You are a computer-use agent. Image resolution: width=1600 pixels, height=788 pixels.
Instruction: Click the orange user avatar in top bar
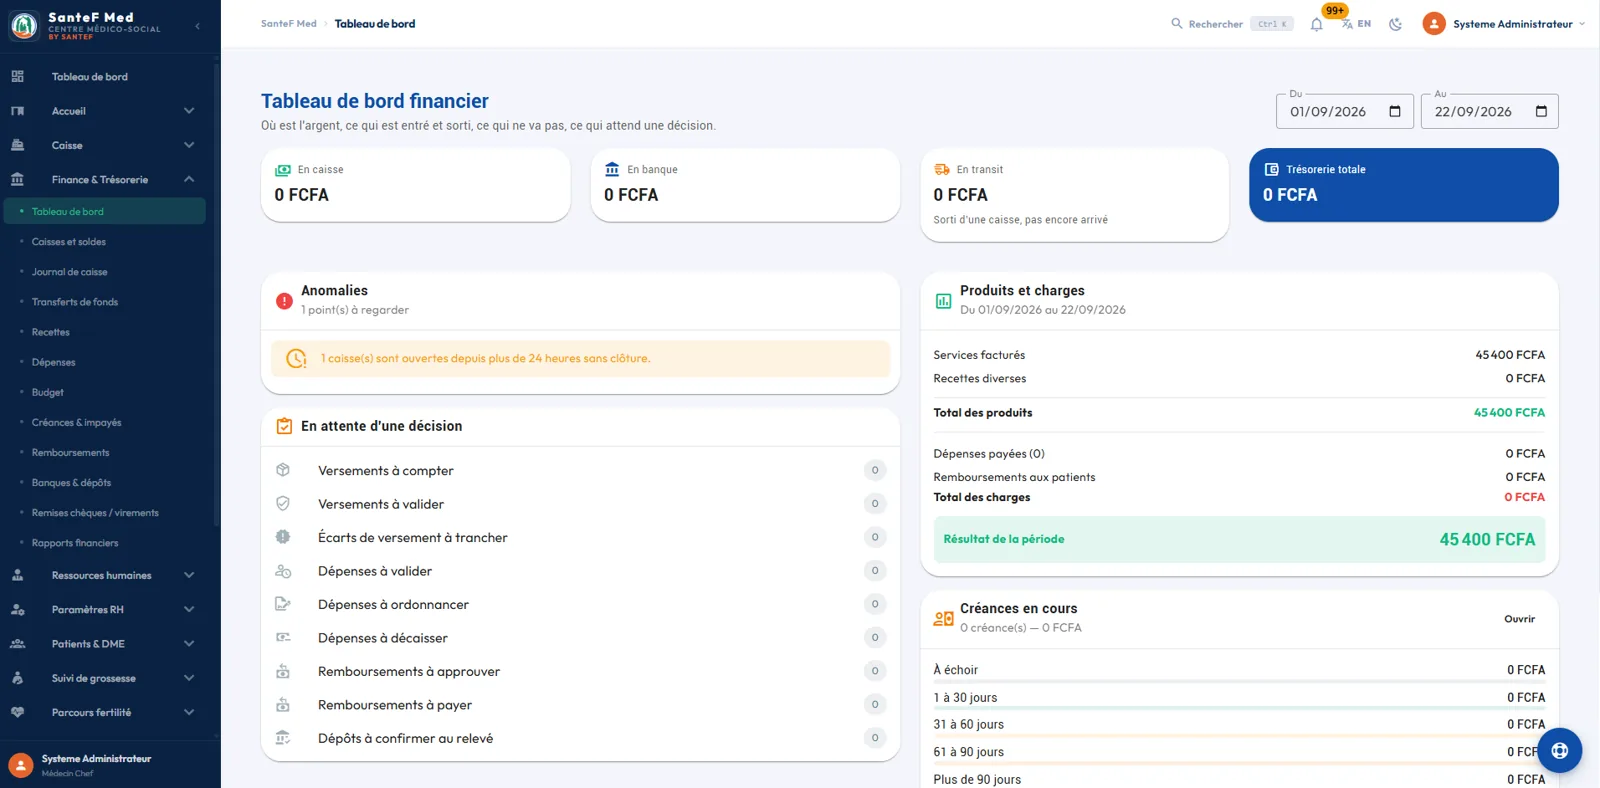1433,24
